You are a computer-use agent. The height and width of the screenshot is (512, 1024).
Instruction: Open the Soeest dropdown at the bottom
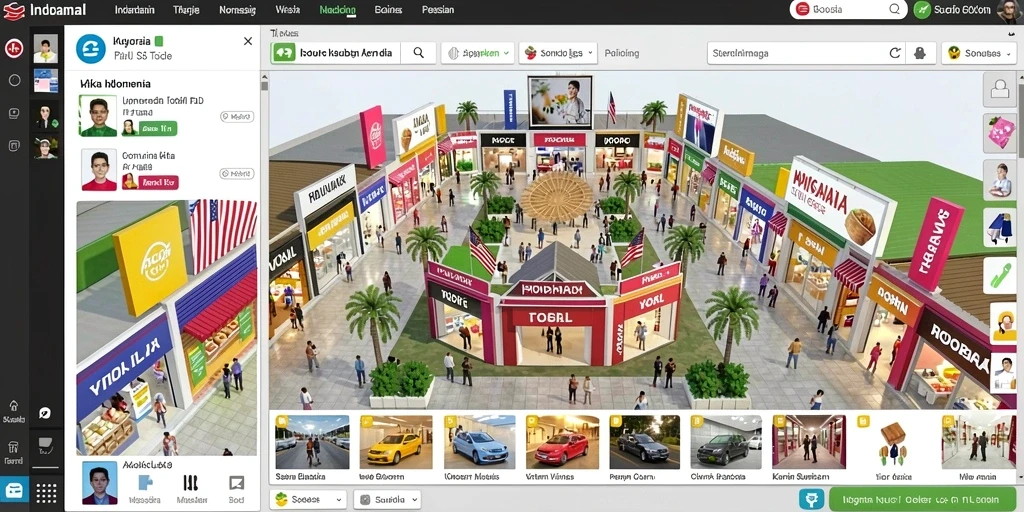[x=308, y=500]
